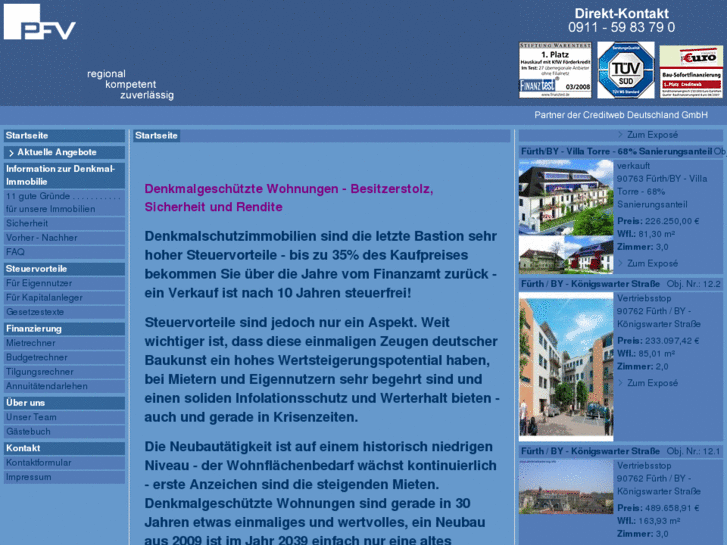
Task: Open the Finanztest 1. Platz badge
Action: (555, 70)
